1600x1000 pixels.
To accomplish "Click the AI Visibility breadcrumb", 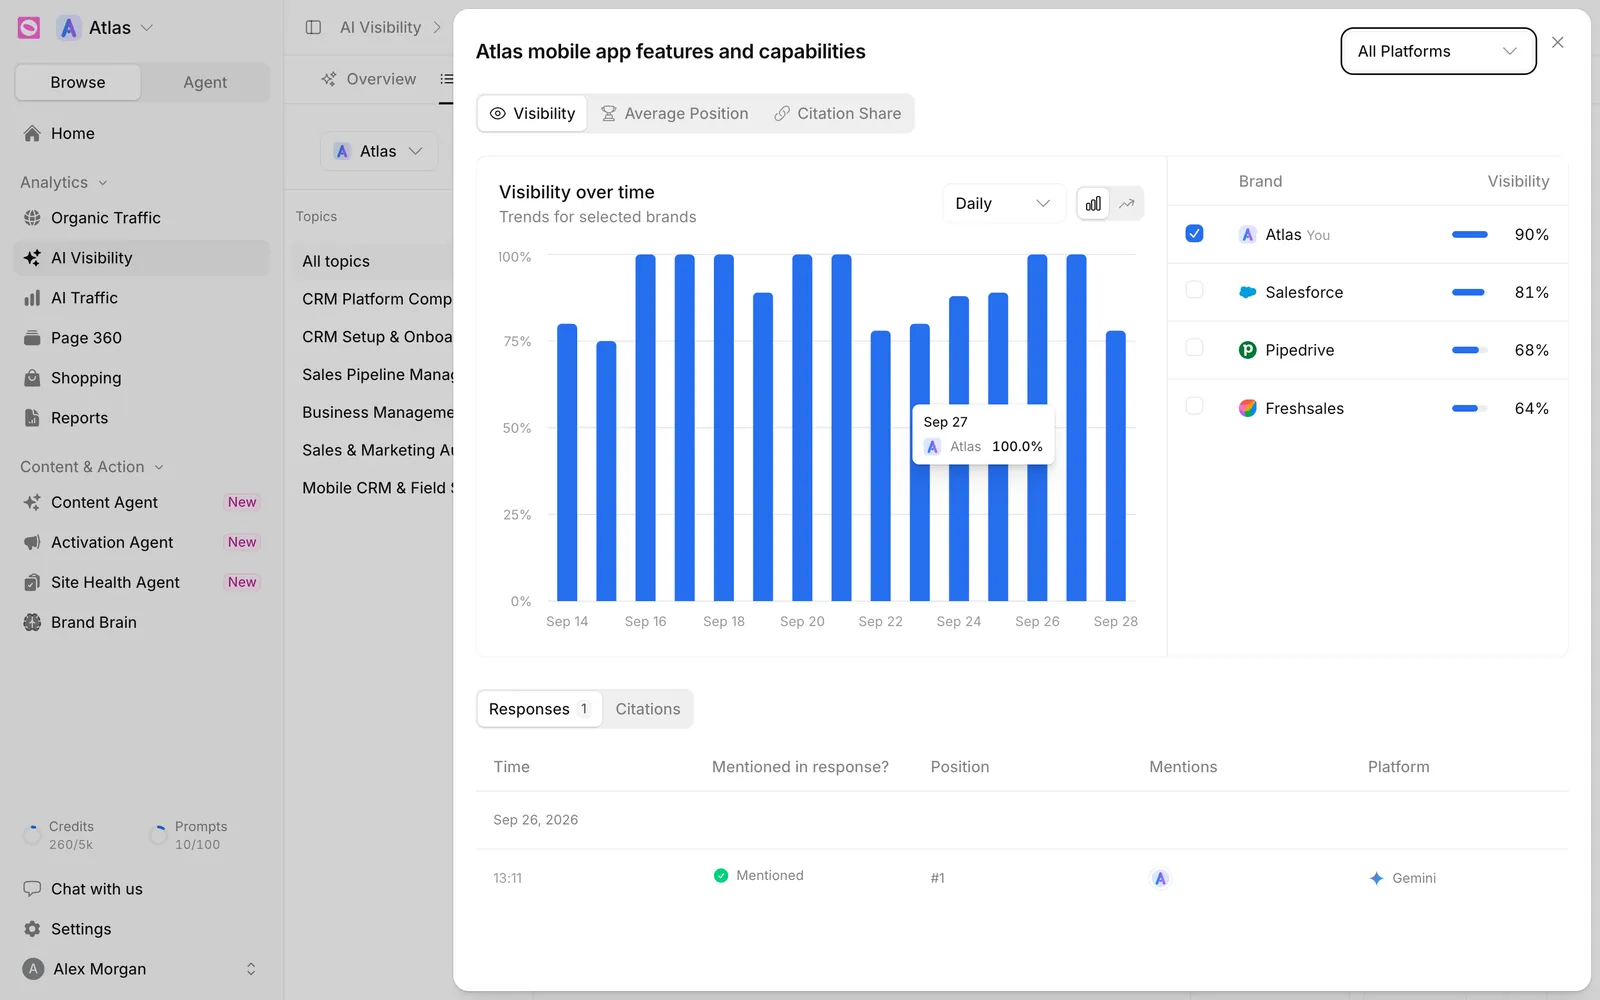I will tap(380, 27).
